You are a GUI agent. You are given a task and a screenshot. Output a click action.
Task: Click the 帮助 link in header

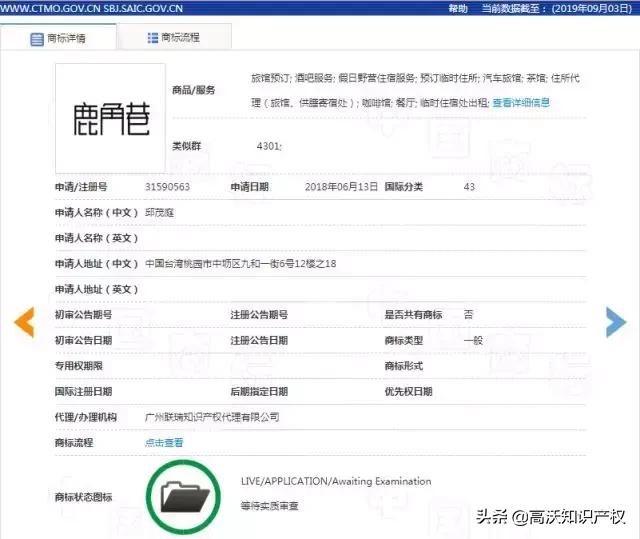[x=458, y=8]
